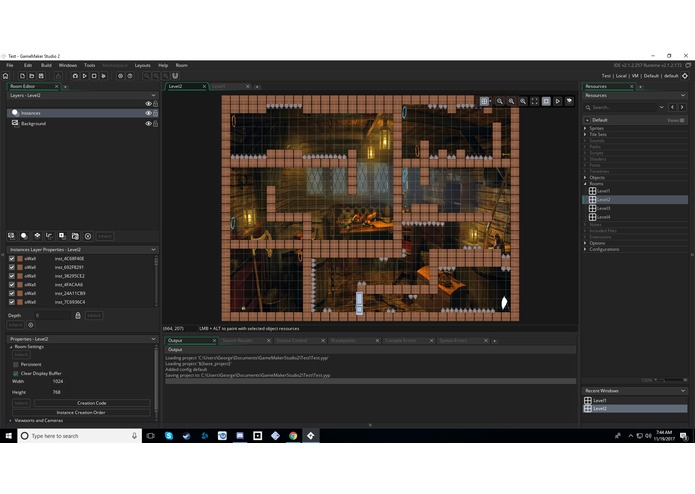Expand Viewports and Cameras section

tap(11, 420)
